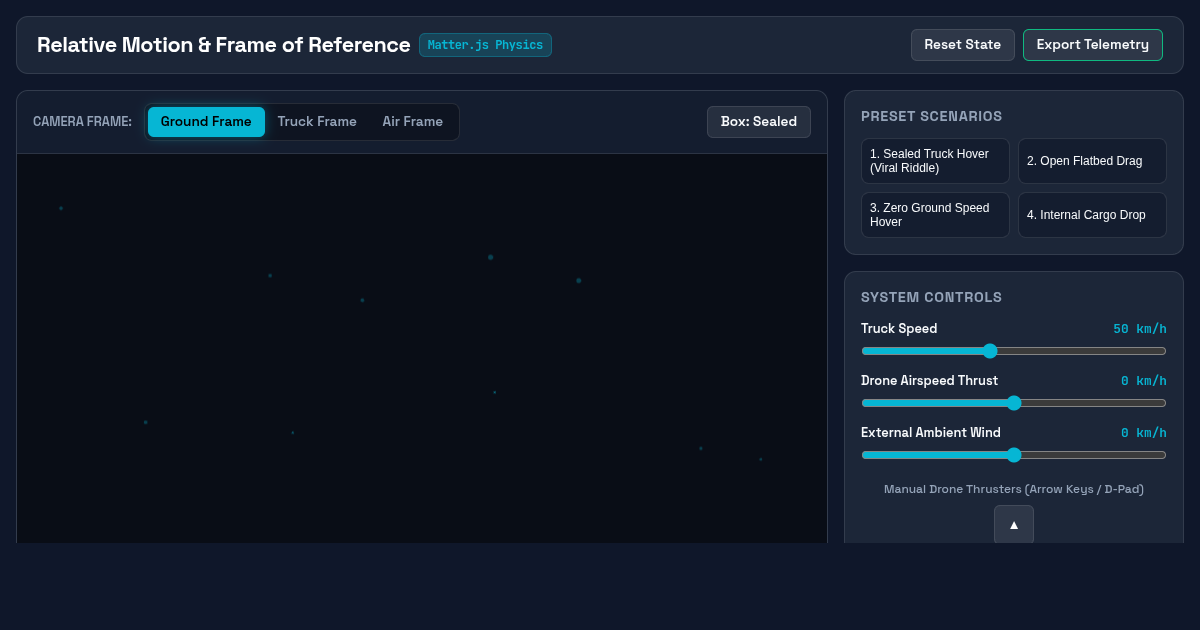The width and height of the screenshot is (1200, 630).
Task: Adjust the External Ambient Wind slider
Action: 1014,455
